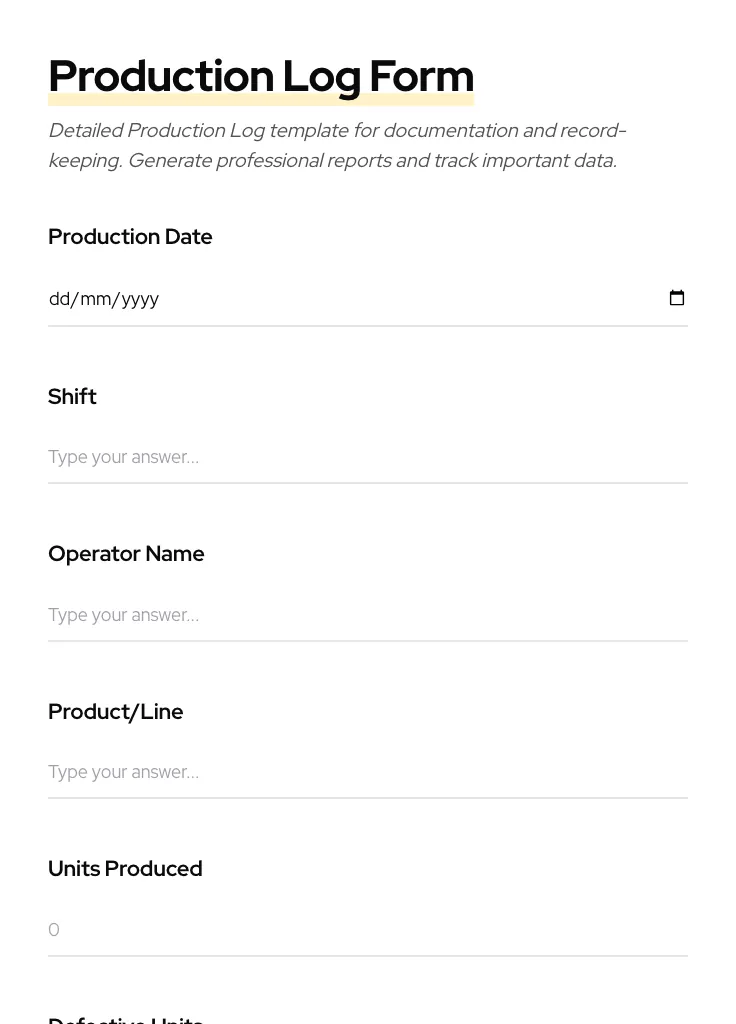Viewport: 736px width, 1024px height.
Task: Click the Shift question label
Action: [72, 396]
